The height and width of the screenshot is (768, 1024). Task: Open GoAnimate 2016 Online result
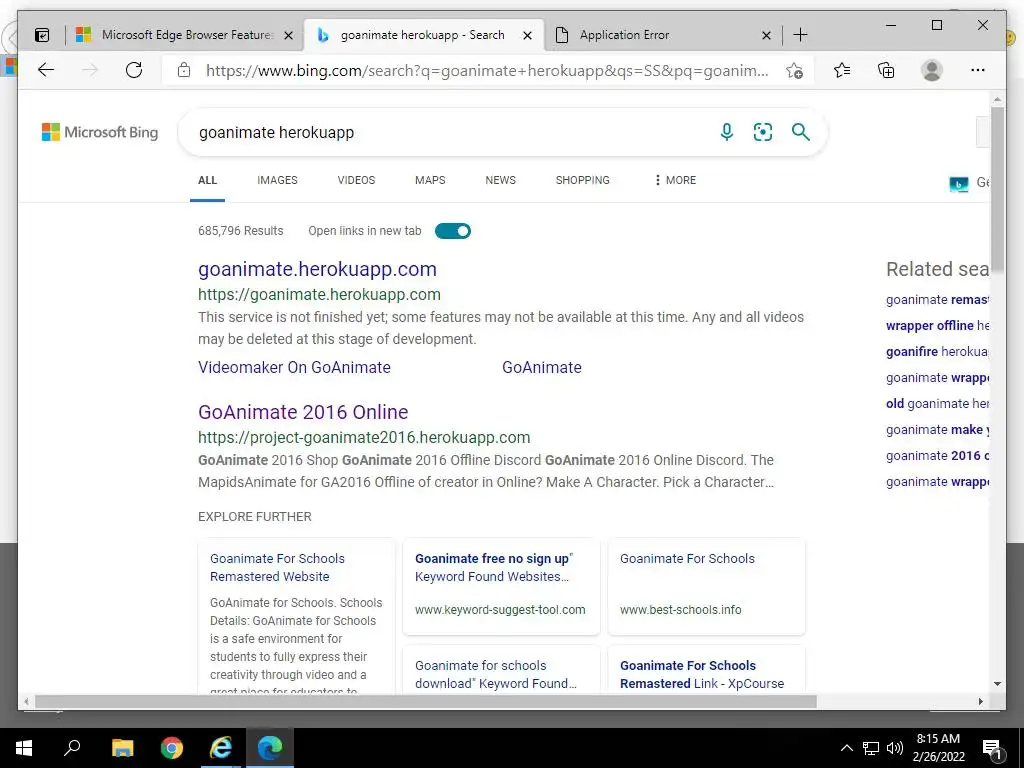[x=303, y=412]
